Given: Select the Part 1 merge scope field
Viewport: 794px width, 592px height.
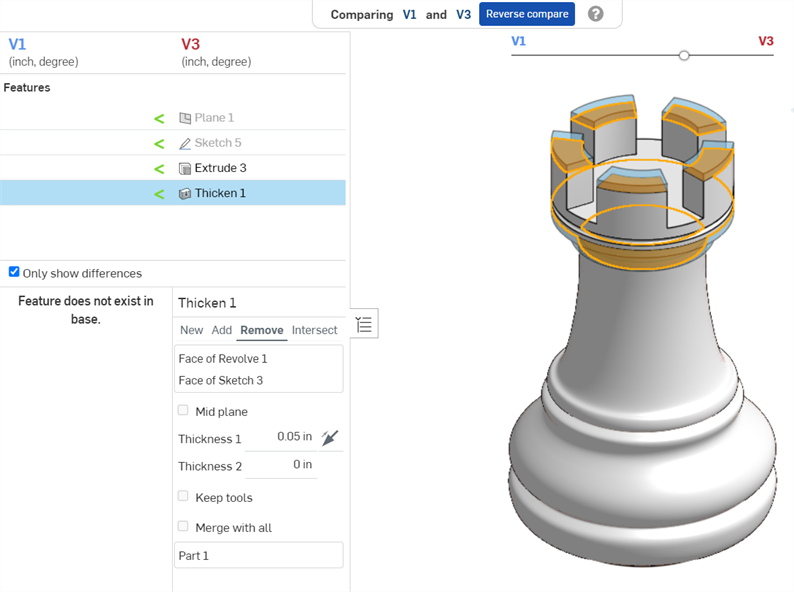Looking at the screenshot, I should tap(258, 555).
